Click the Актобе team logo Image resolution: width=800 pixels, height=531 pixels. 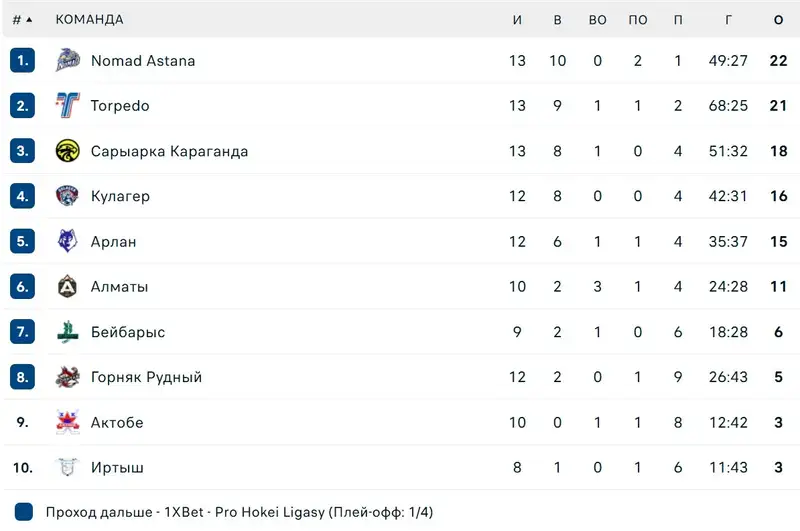(x=67, y=422)
